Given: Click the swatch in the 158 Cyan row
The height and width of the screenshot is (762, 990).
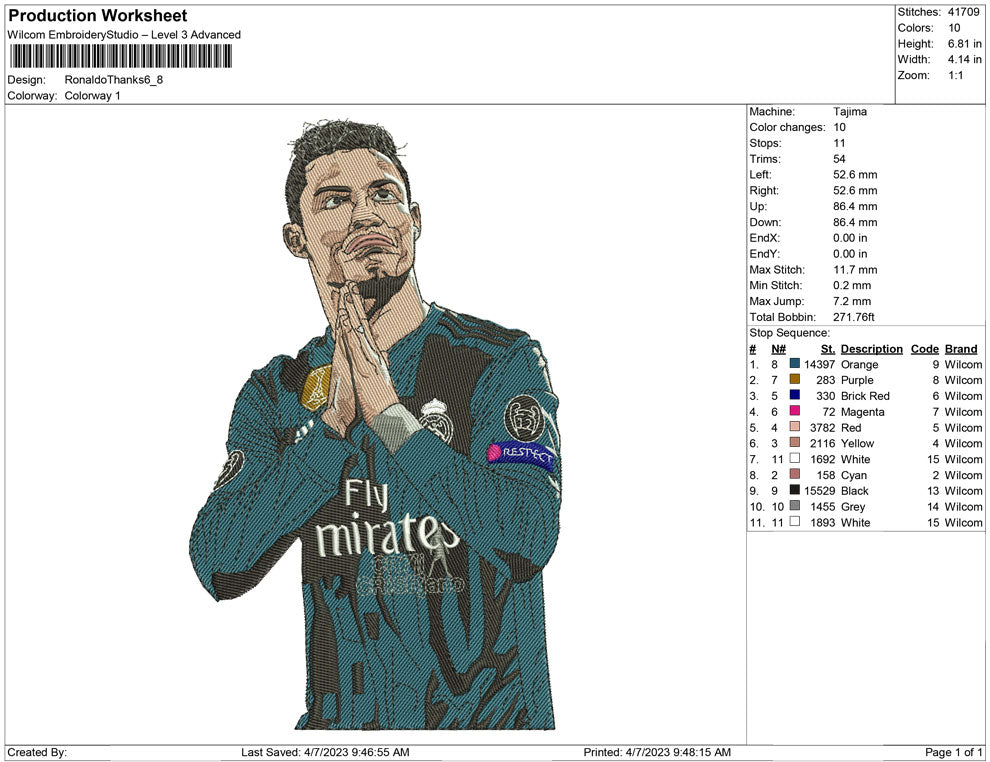Looking at the screenshot, I should (794, 473).
